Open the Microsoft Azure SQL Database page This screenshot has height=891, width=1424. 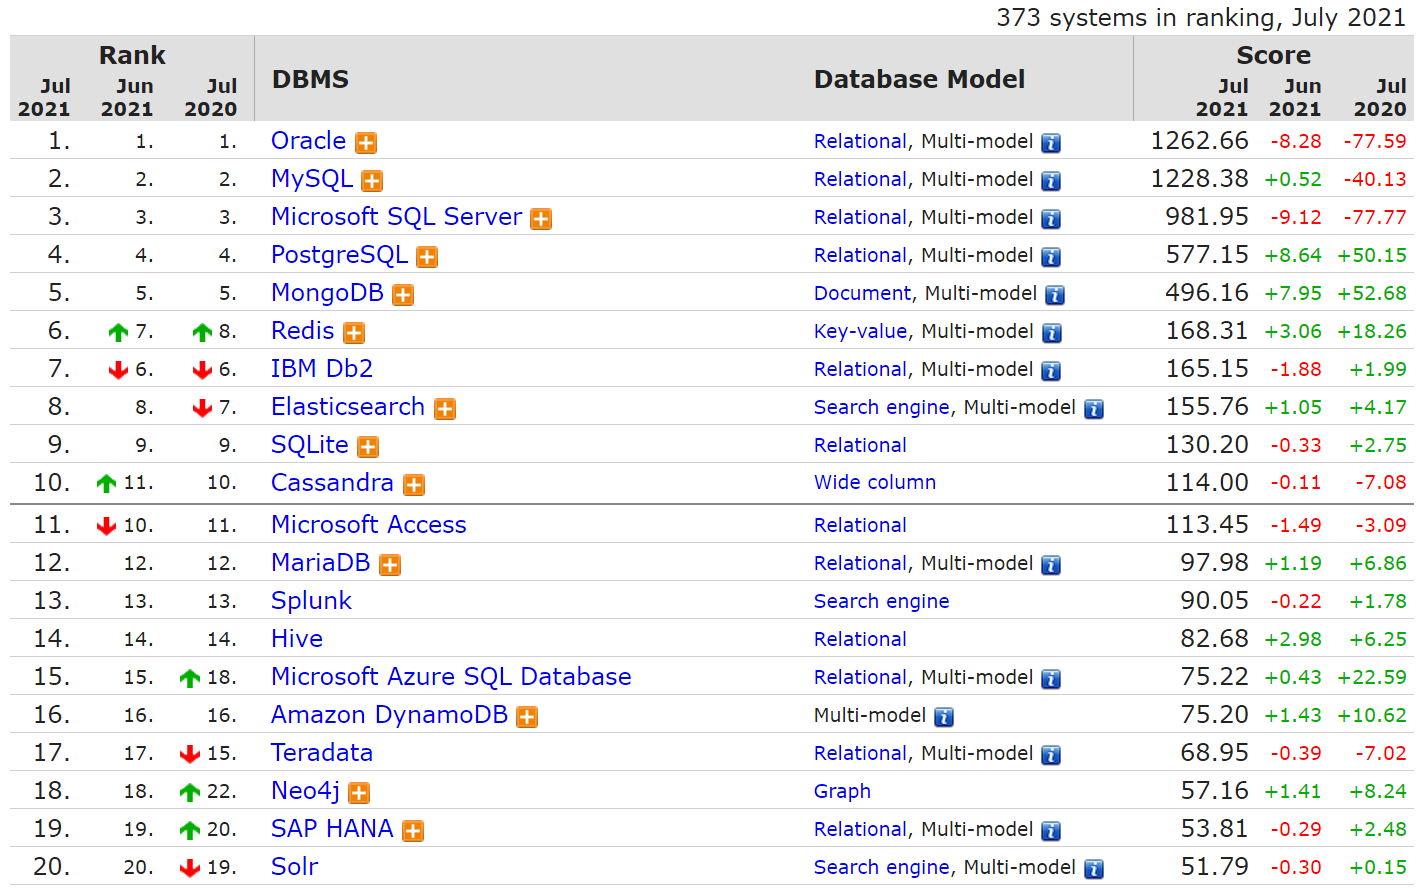tap(451, 677)
